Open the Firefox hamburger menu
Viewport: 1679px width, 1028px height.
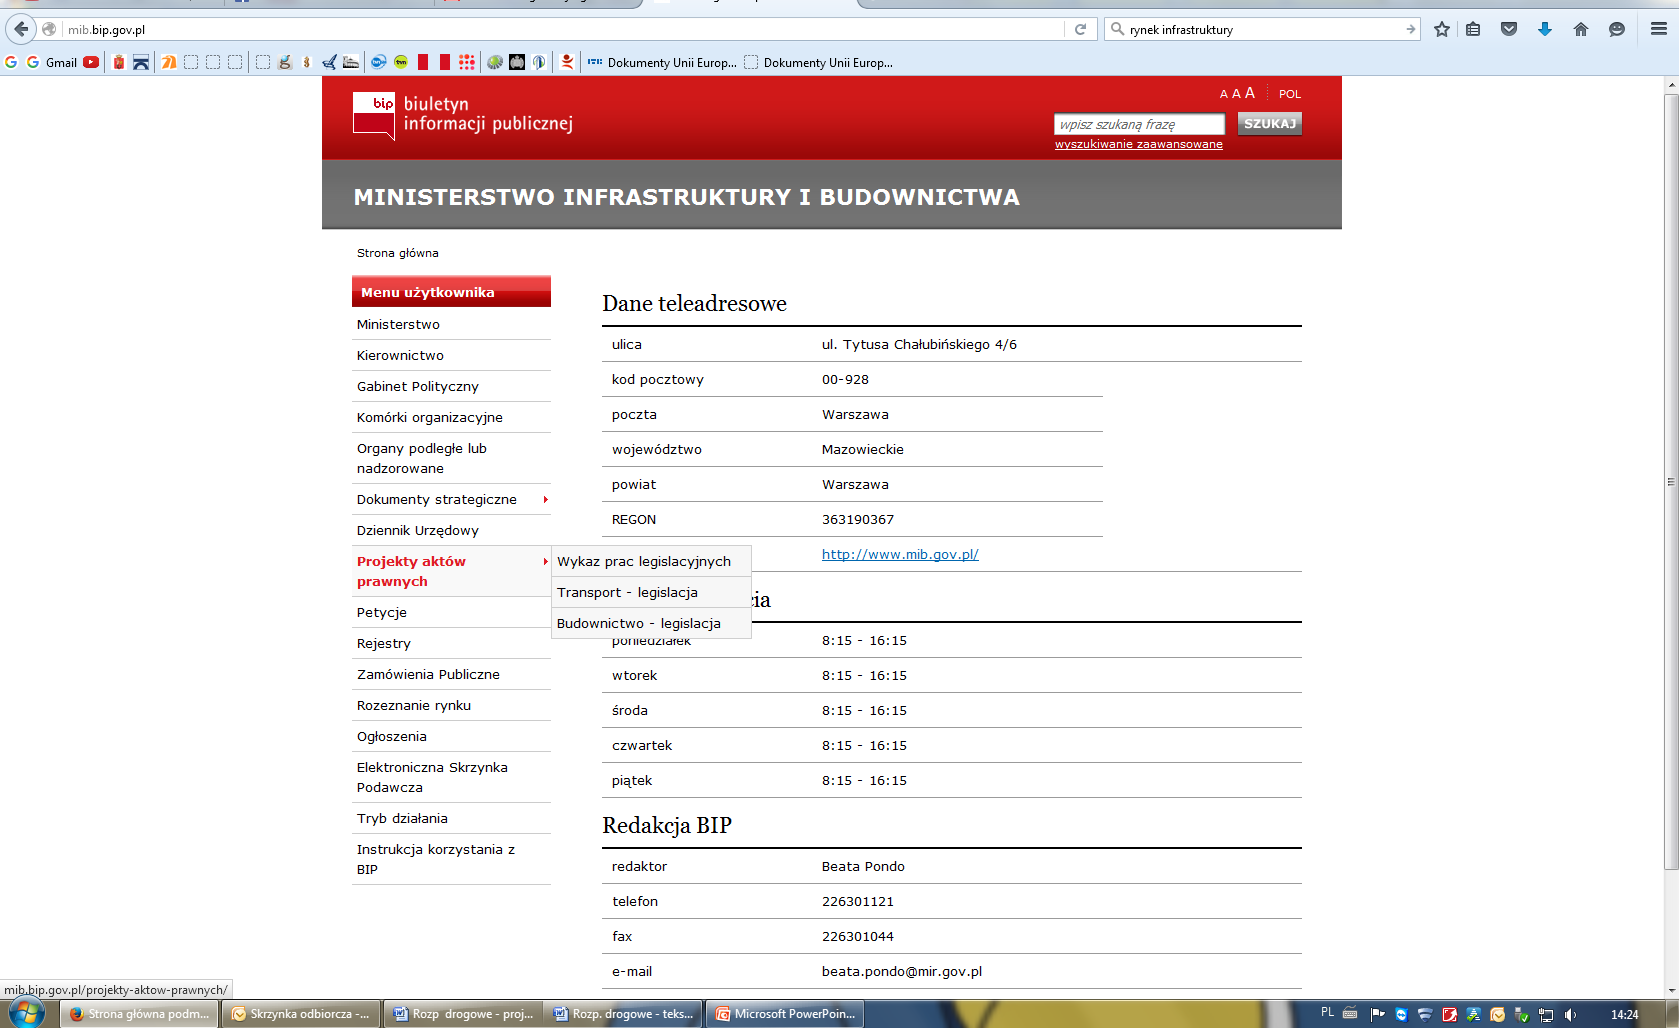pos(1659,29)
